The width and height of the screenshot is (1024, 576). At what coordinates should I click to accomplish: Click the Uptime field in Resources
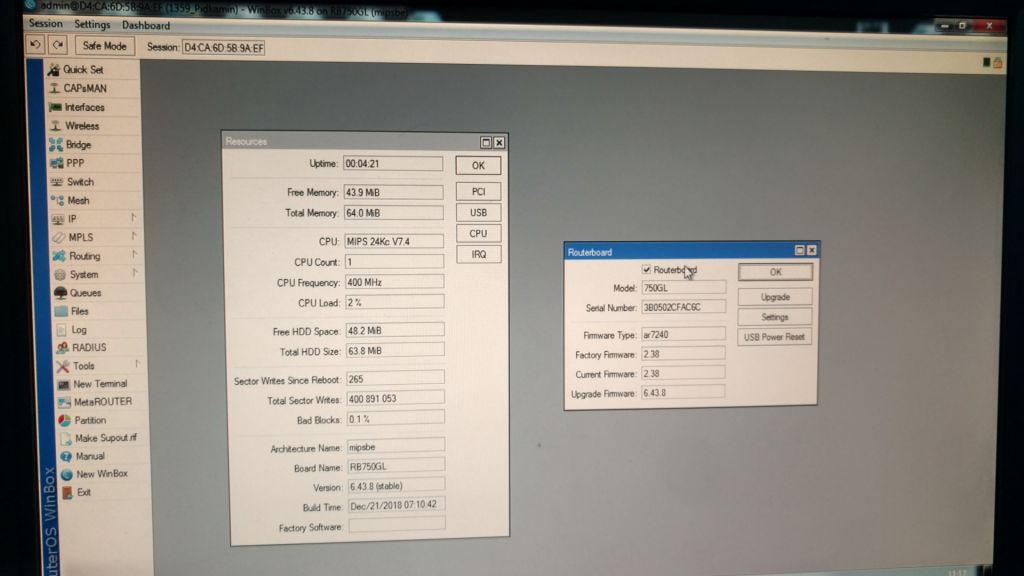392,163
